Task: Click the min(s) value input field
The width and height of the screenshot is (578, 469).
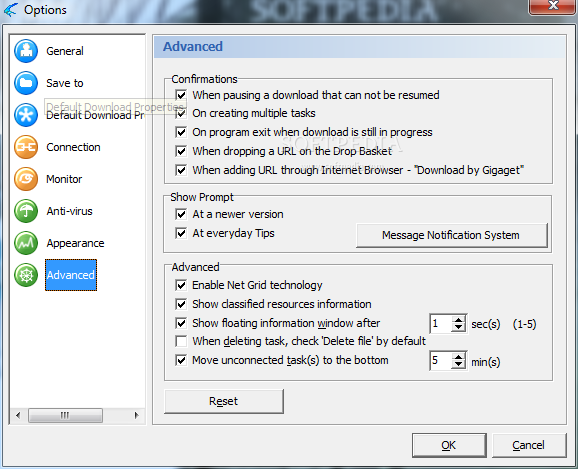Action: (x=441, y=361)
